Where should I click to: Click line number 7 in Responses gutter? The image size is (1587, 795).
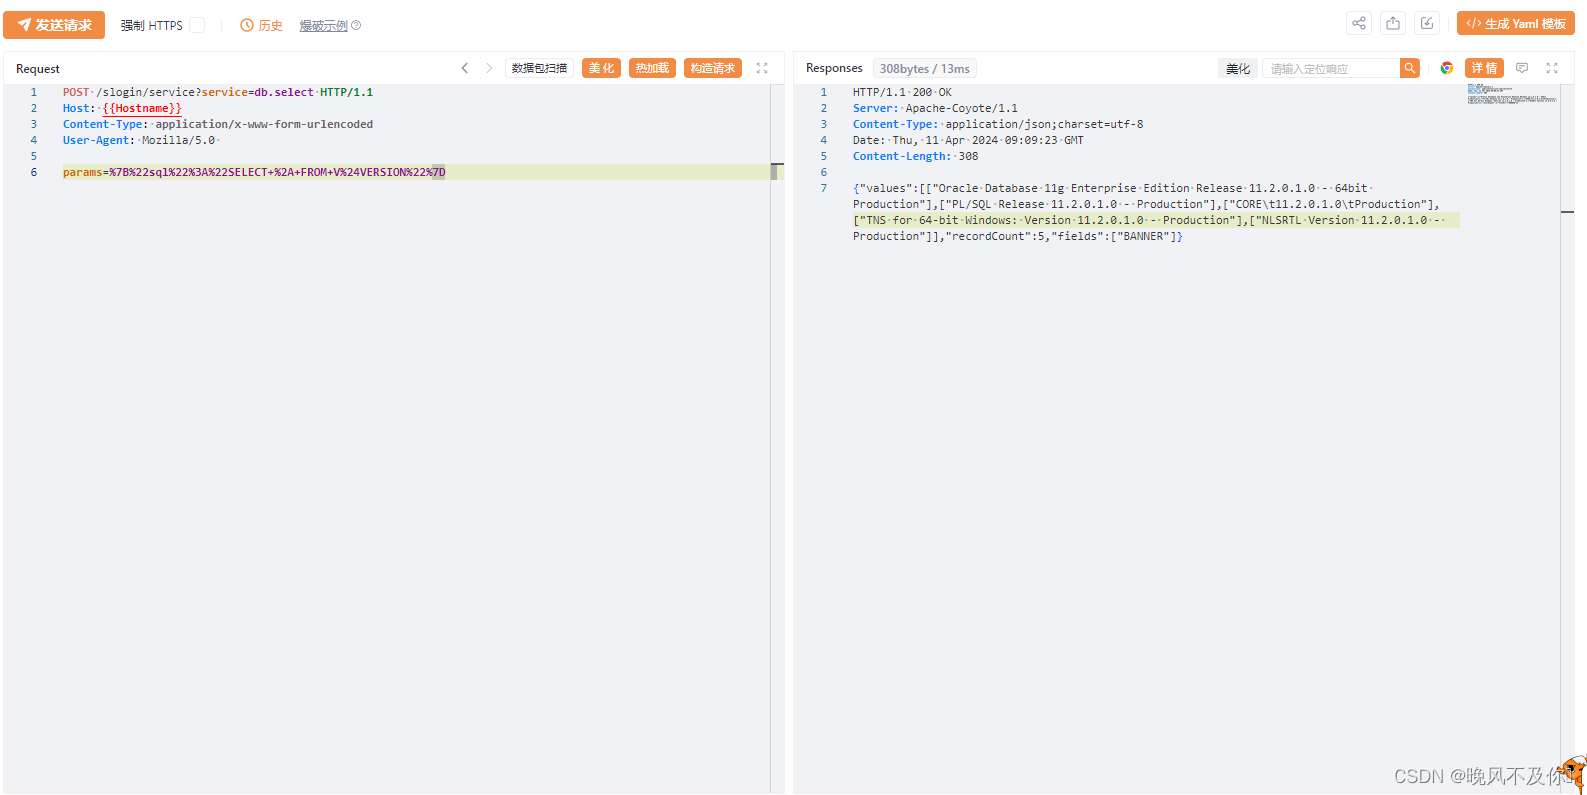click(x=824, y=188)
